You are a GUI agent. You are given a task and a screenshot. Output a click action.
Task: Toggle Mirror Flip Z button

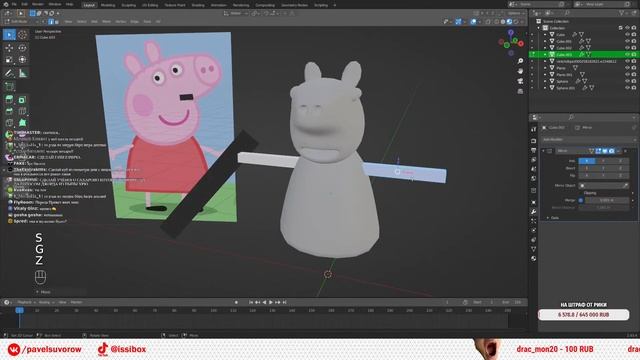[620, 176]
